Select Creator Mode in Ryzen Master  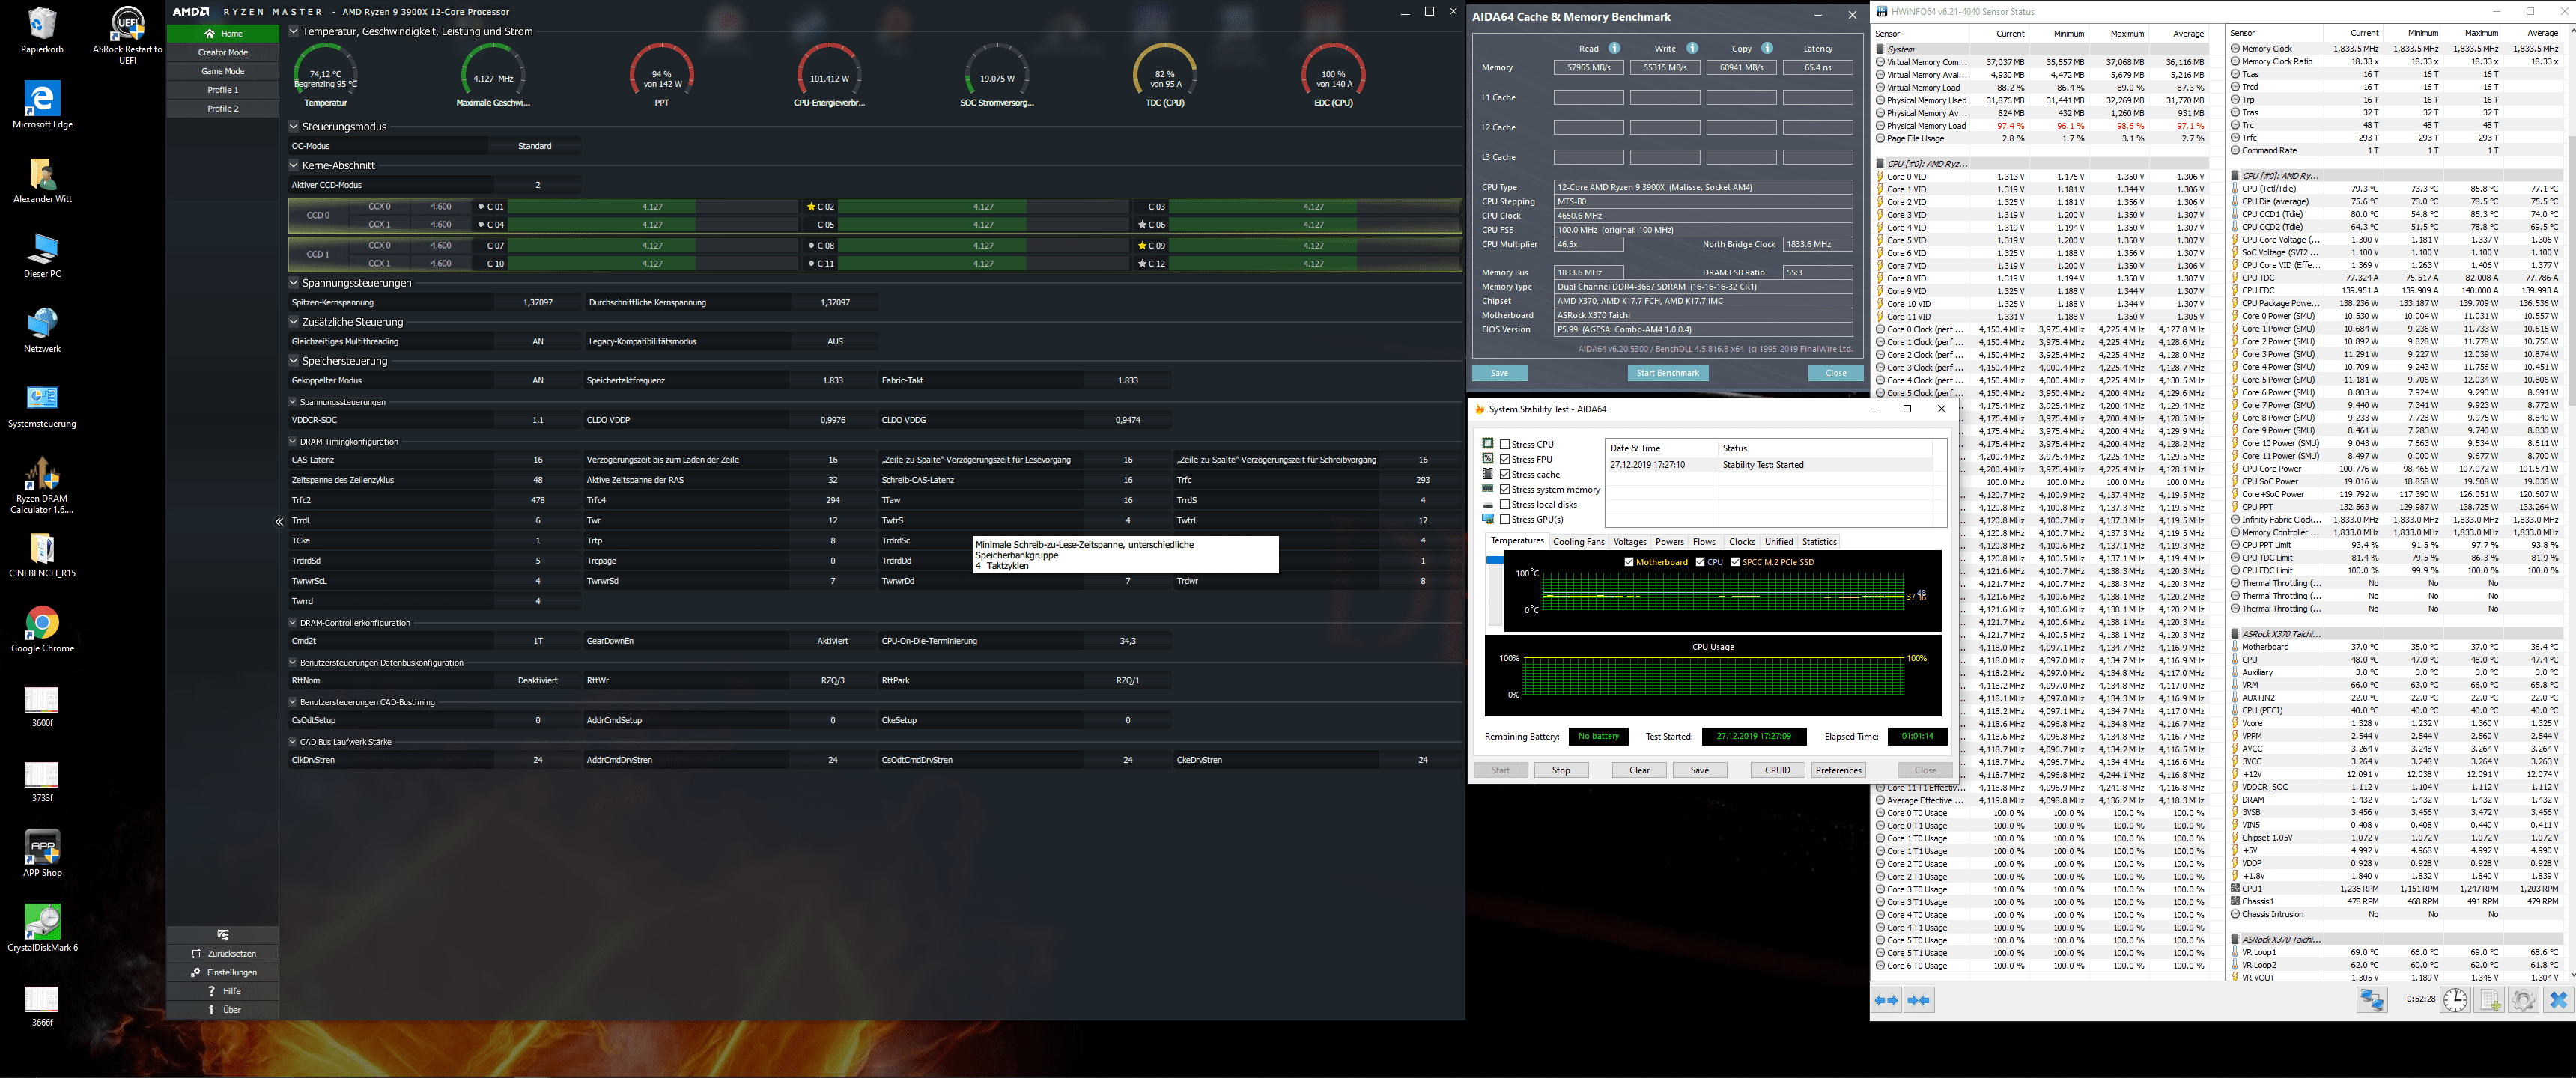pos(223,52)
